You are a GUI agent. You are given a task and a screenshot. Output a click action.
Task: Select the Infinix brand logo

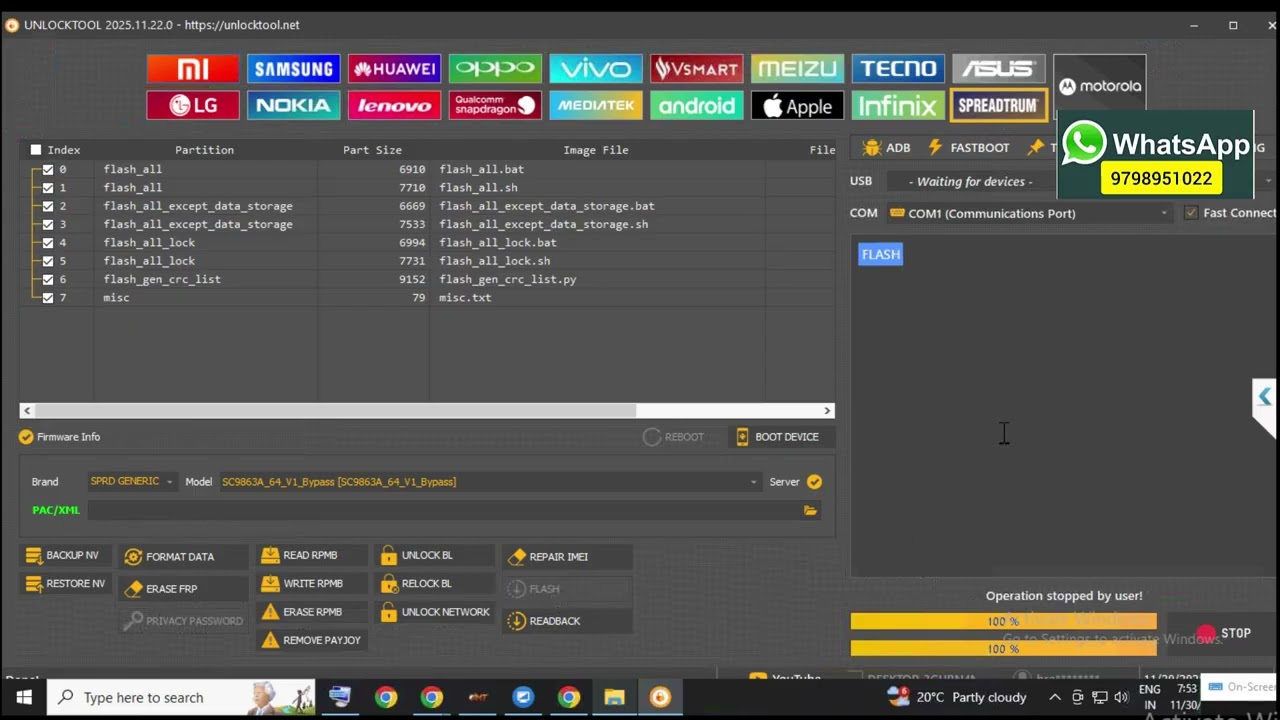pyautogui.click(x=898, y=105)
